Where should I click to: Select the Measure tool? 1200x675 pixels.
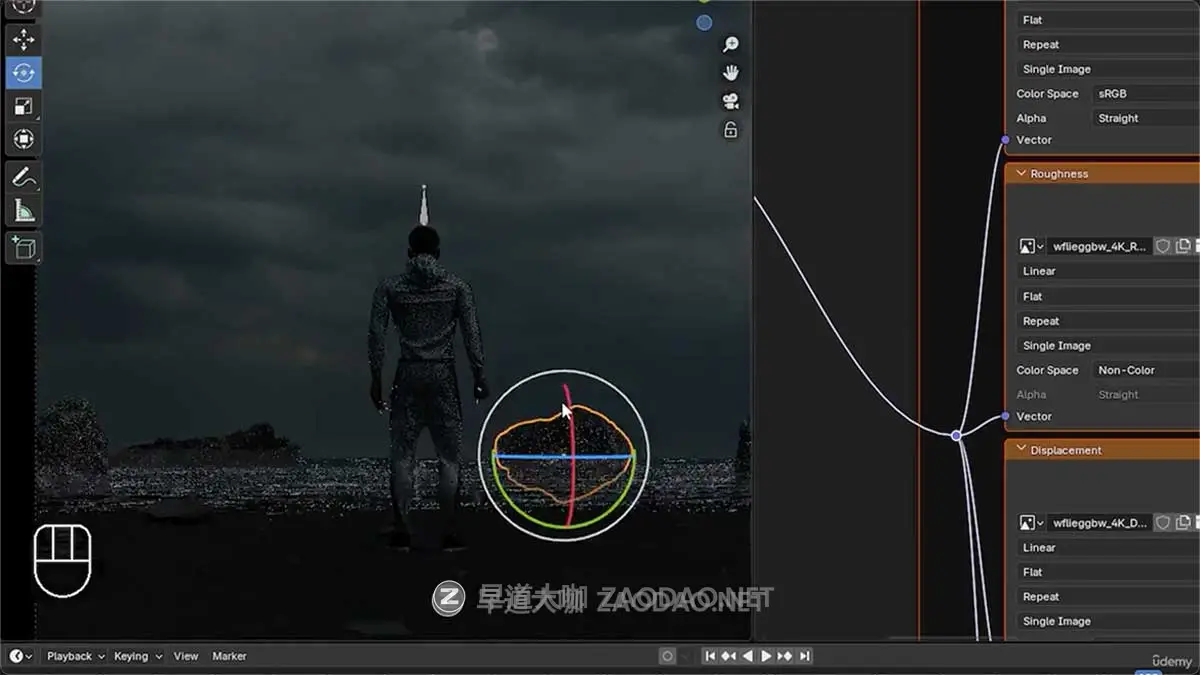click(22, 210)
